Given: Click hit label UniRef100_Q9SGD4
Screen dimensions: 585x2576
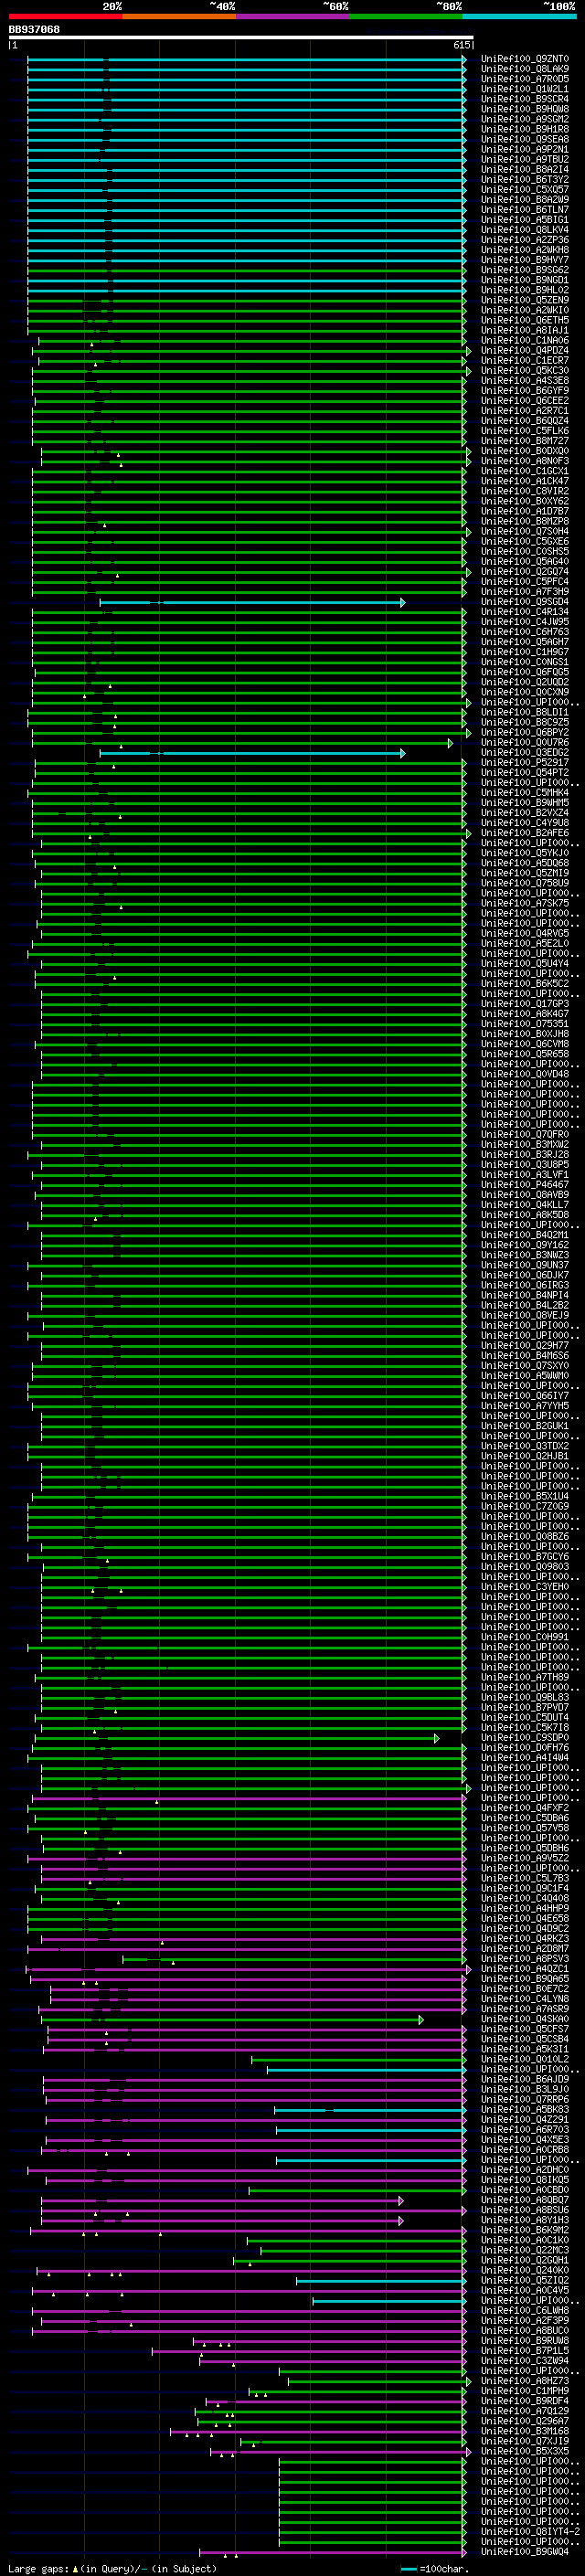Looking at the screenshot, I should click(x=525, y=601).
